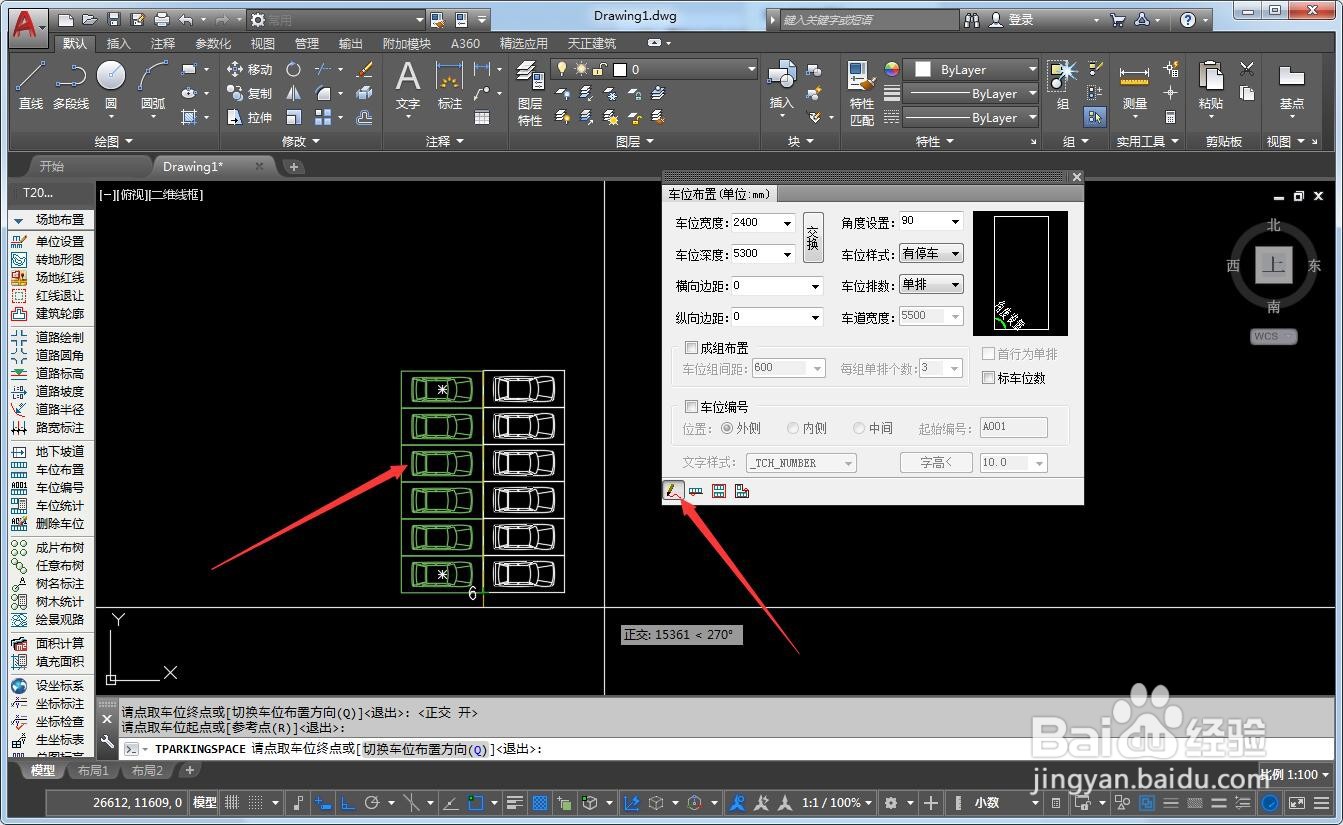
Task: Toggle object snap in status bar
Action: pos(476,802)
